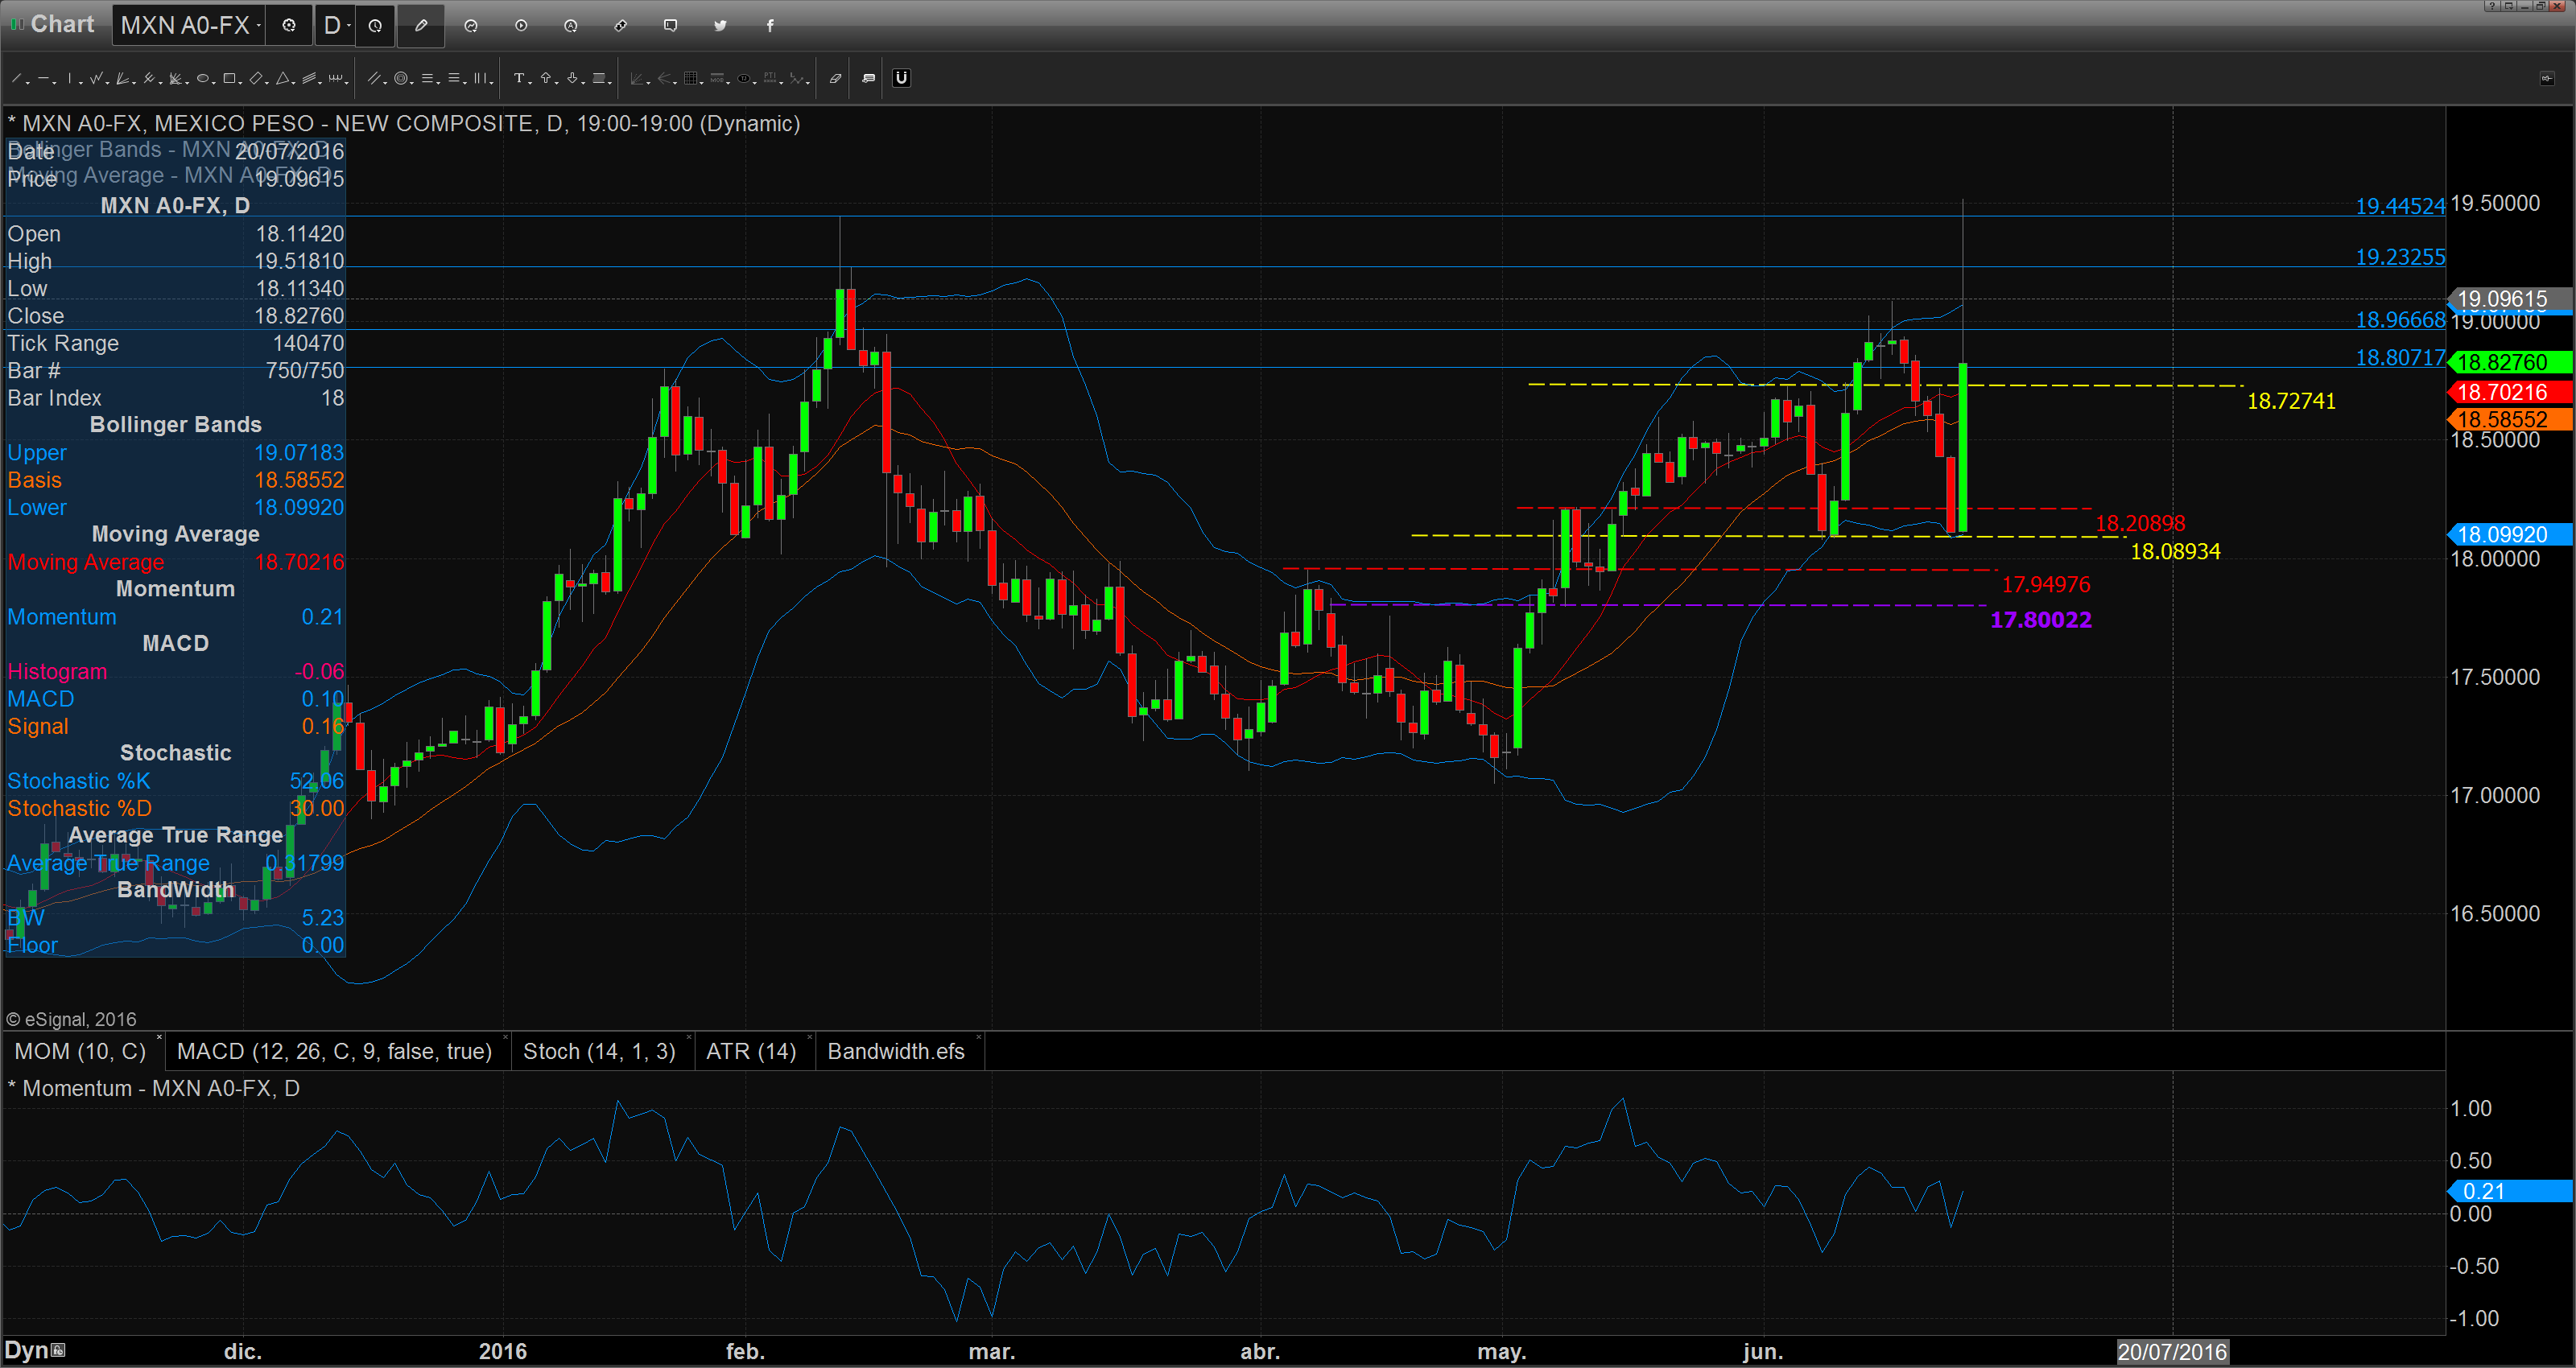Select the up arrow marker tool
This screenshot has height=1368, width=2576.
[x=546, y=78]
